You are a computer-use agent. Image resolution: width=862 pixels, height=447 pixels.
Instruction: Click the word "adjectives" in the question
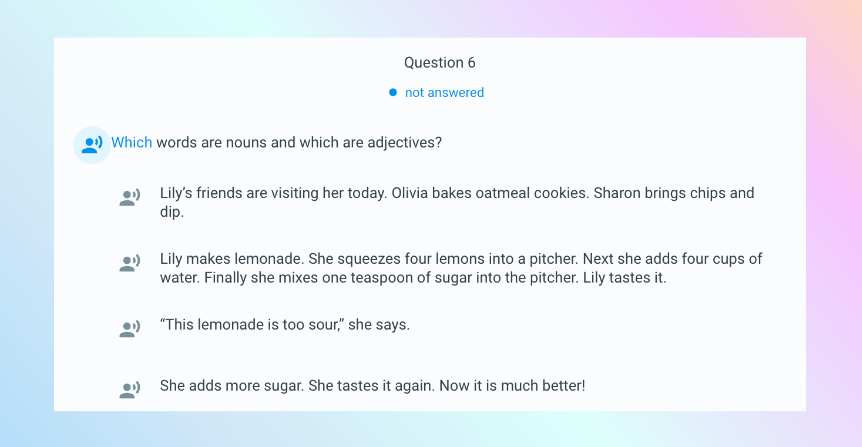click(404, 143)
